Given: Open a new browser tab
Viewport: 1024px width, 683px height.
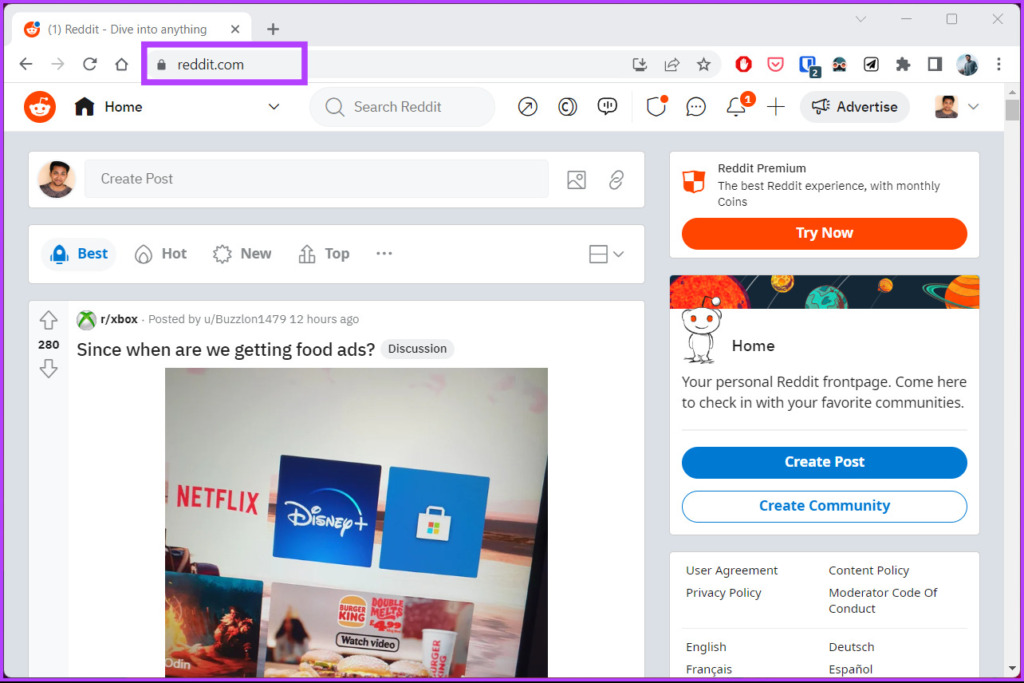Looking at the screenshot, I should tap(273, 29).
